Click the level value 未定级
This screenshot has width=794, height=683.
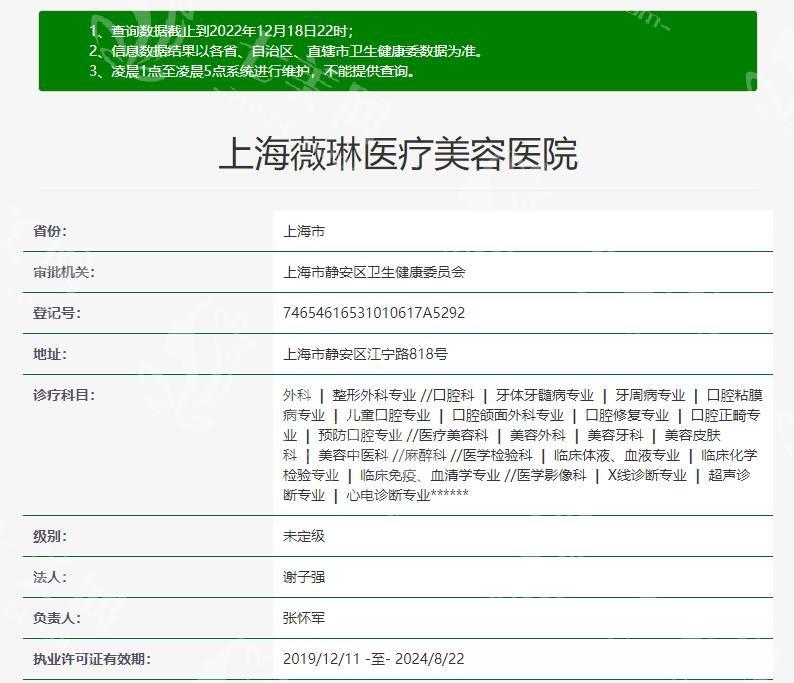pos(304,536)
